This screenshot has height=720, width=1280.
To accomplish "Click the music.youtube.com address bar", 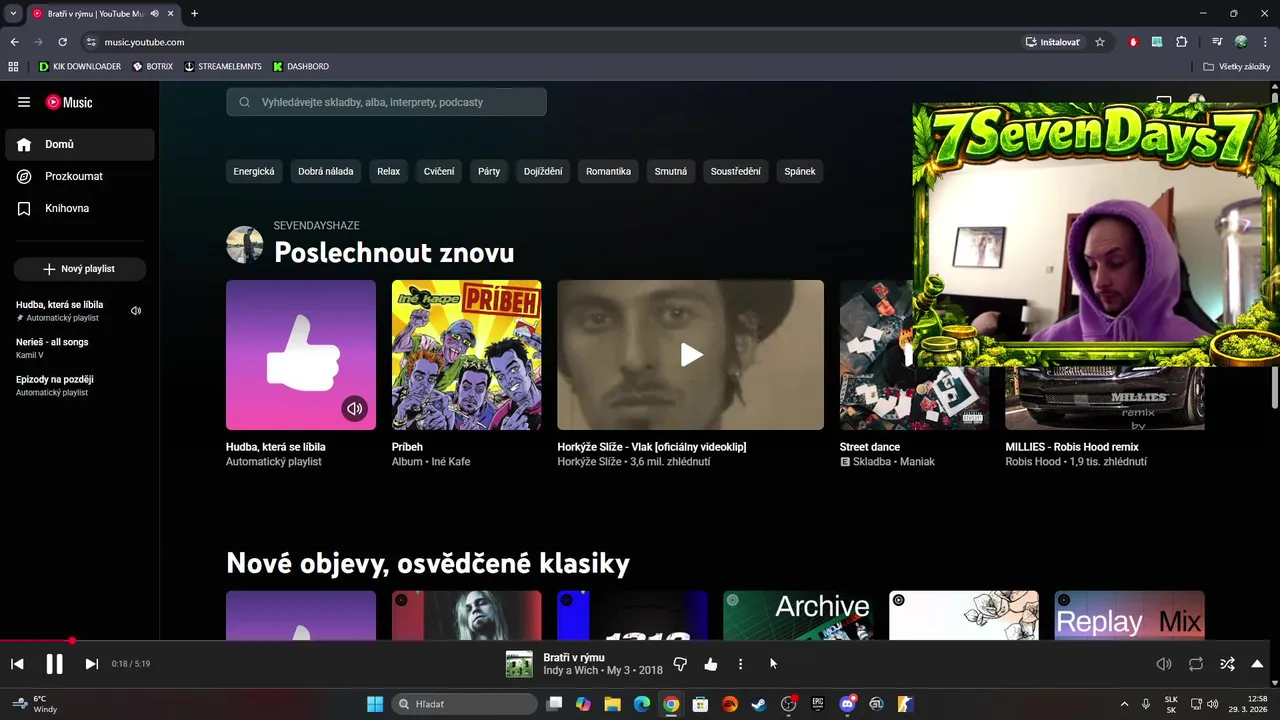I will pos(550,42).
